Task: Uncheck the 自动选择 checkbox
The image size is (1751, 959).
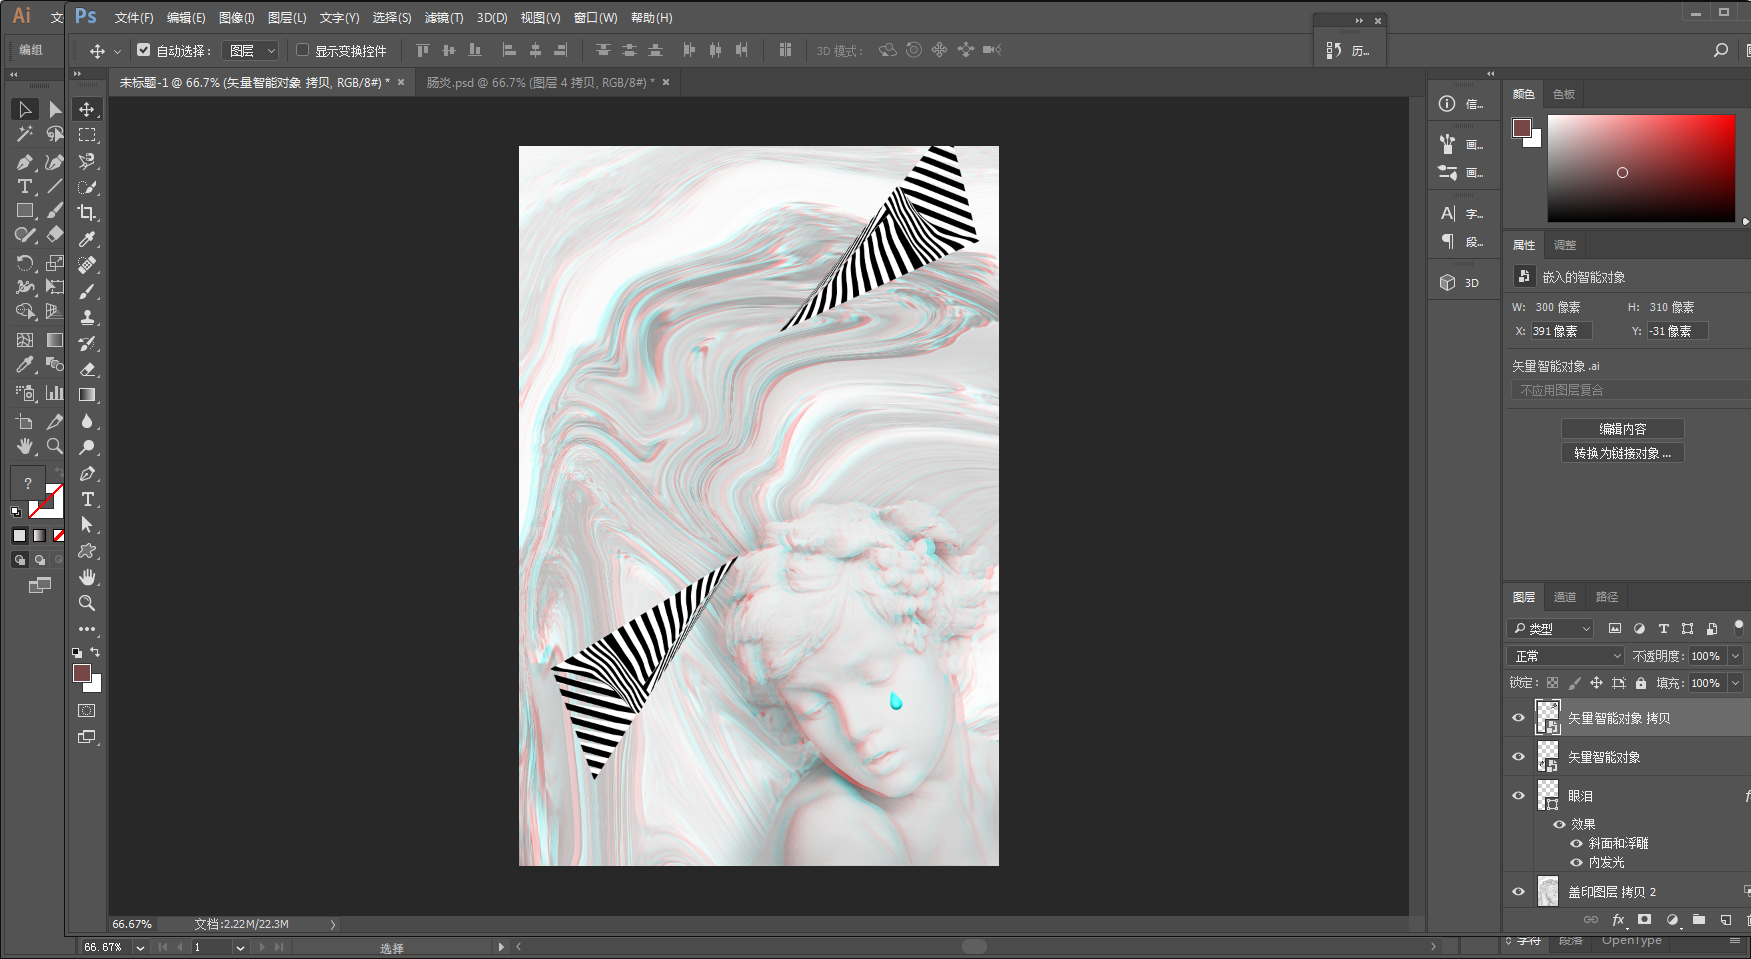Action: point(144,50)
